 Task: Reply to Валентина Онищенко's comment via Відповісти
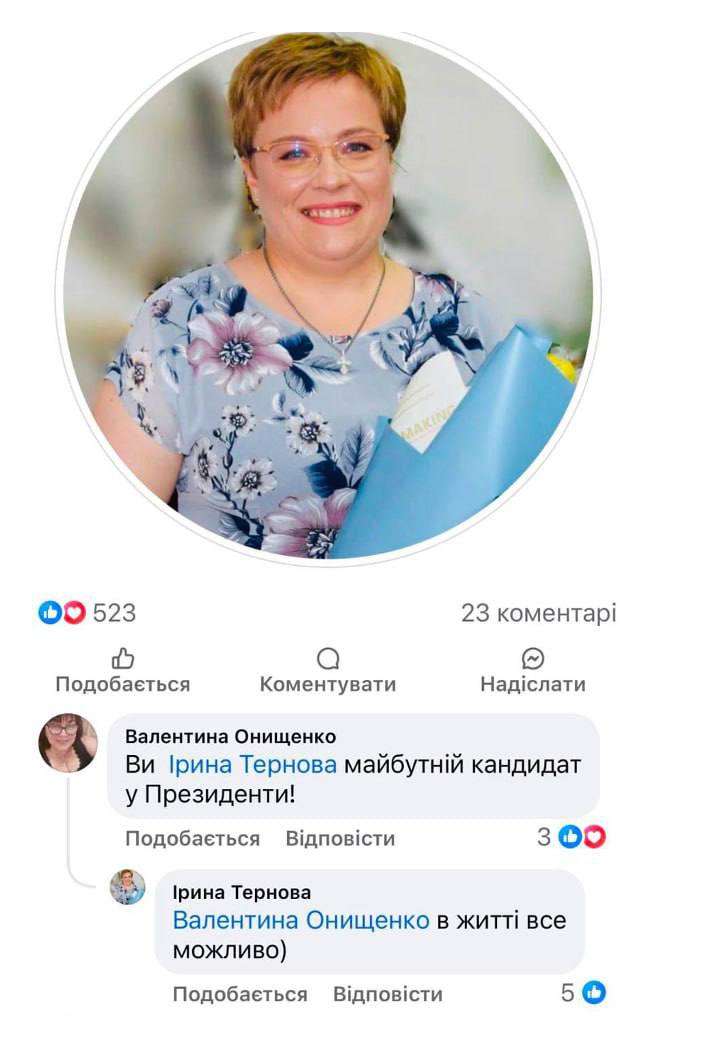coord(340,839)
